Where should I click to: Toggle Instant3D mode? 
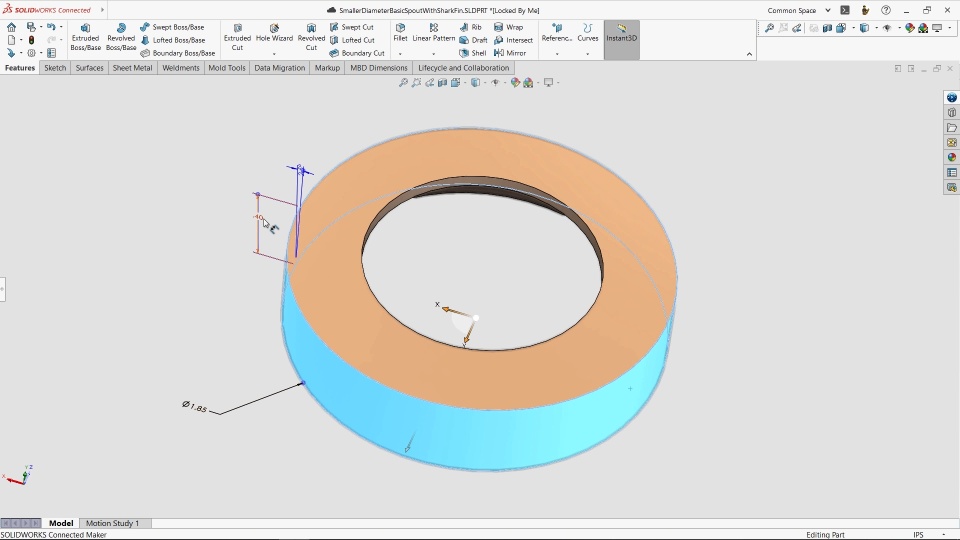621,34
